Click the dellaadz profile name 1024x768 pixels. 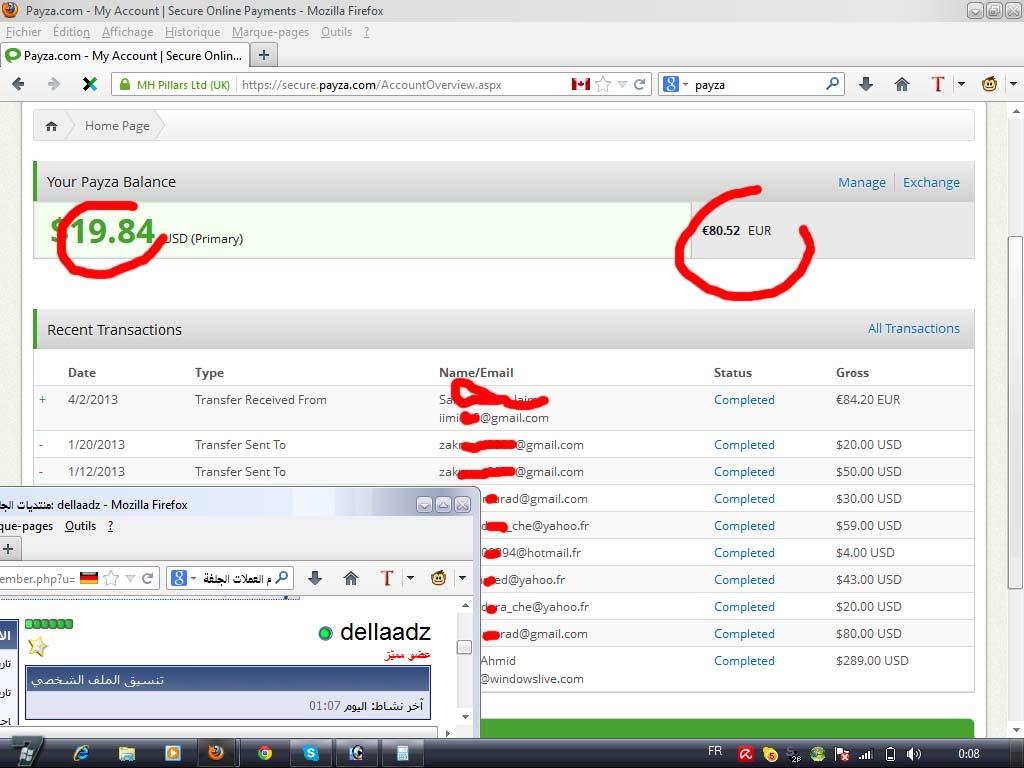(385, 632)
